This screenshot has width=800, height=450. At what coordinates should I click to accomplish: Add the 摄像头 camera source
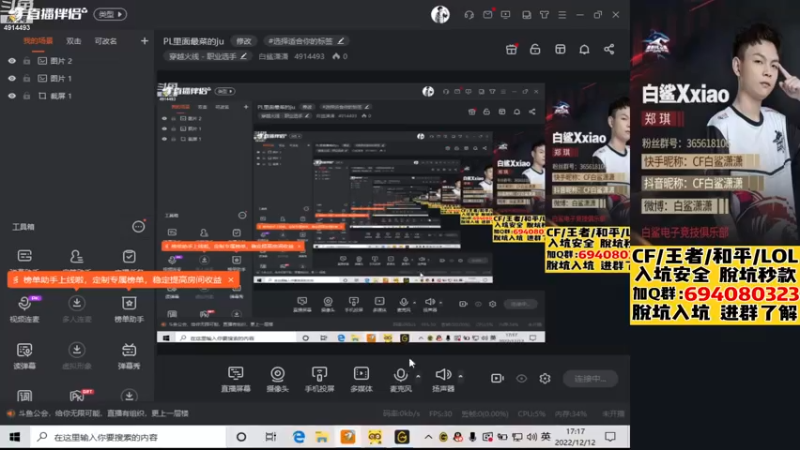pos(278,379)
